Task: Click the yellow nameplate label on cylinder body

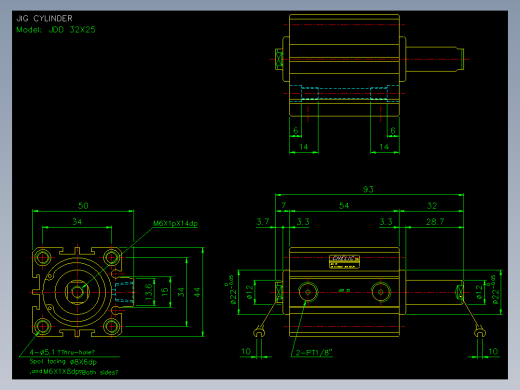Action: point(344,261)
